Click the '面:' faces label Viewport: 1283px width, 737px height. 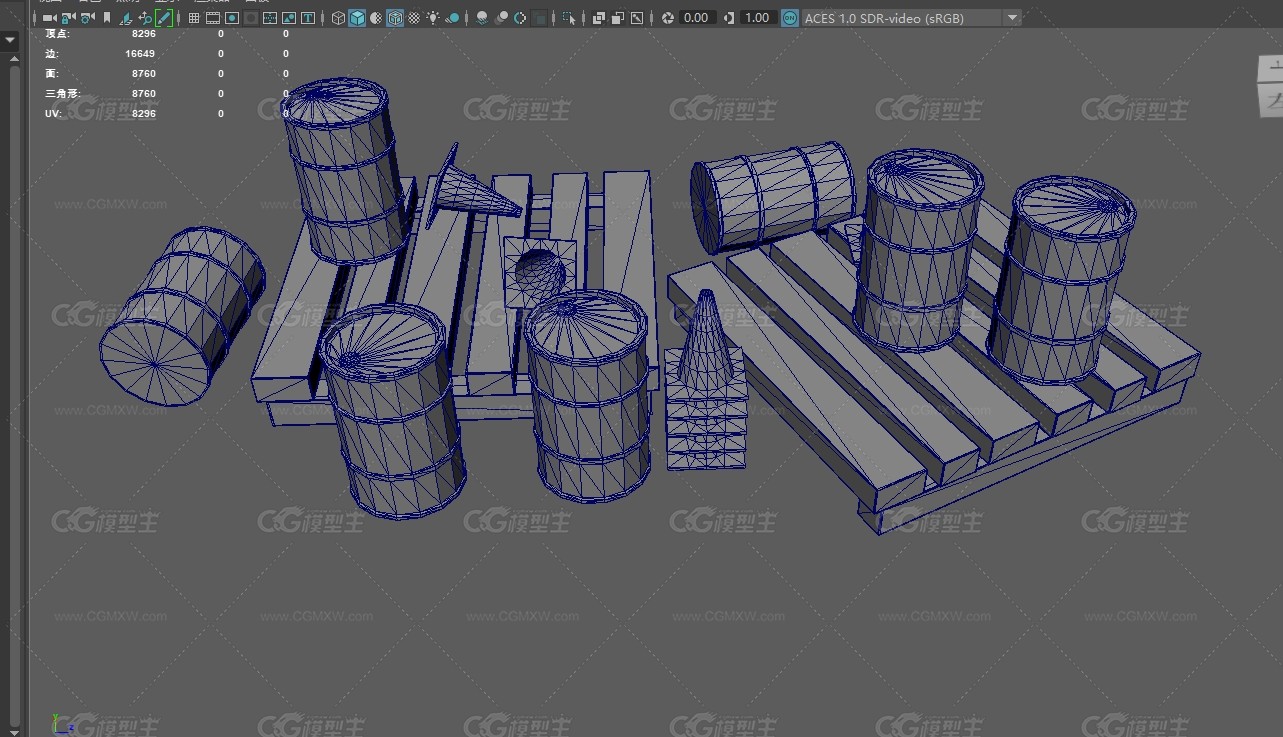[x=52, y=74]
